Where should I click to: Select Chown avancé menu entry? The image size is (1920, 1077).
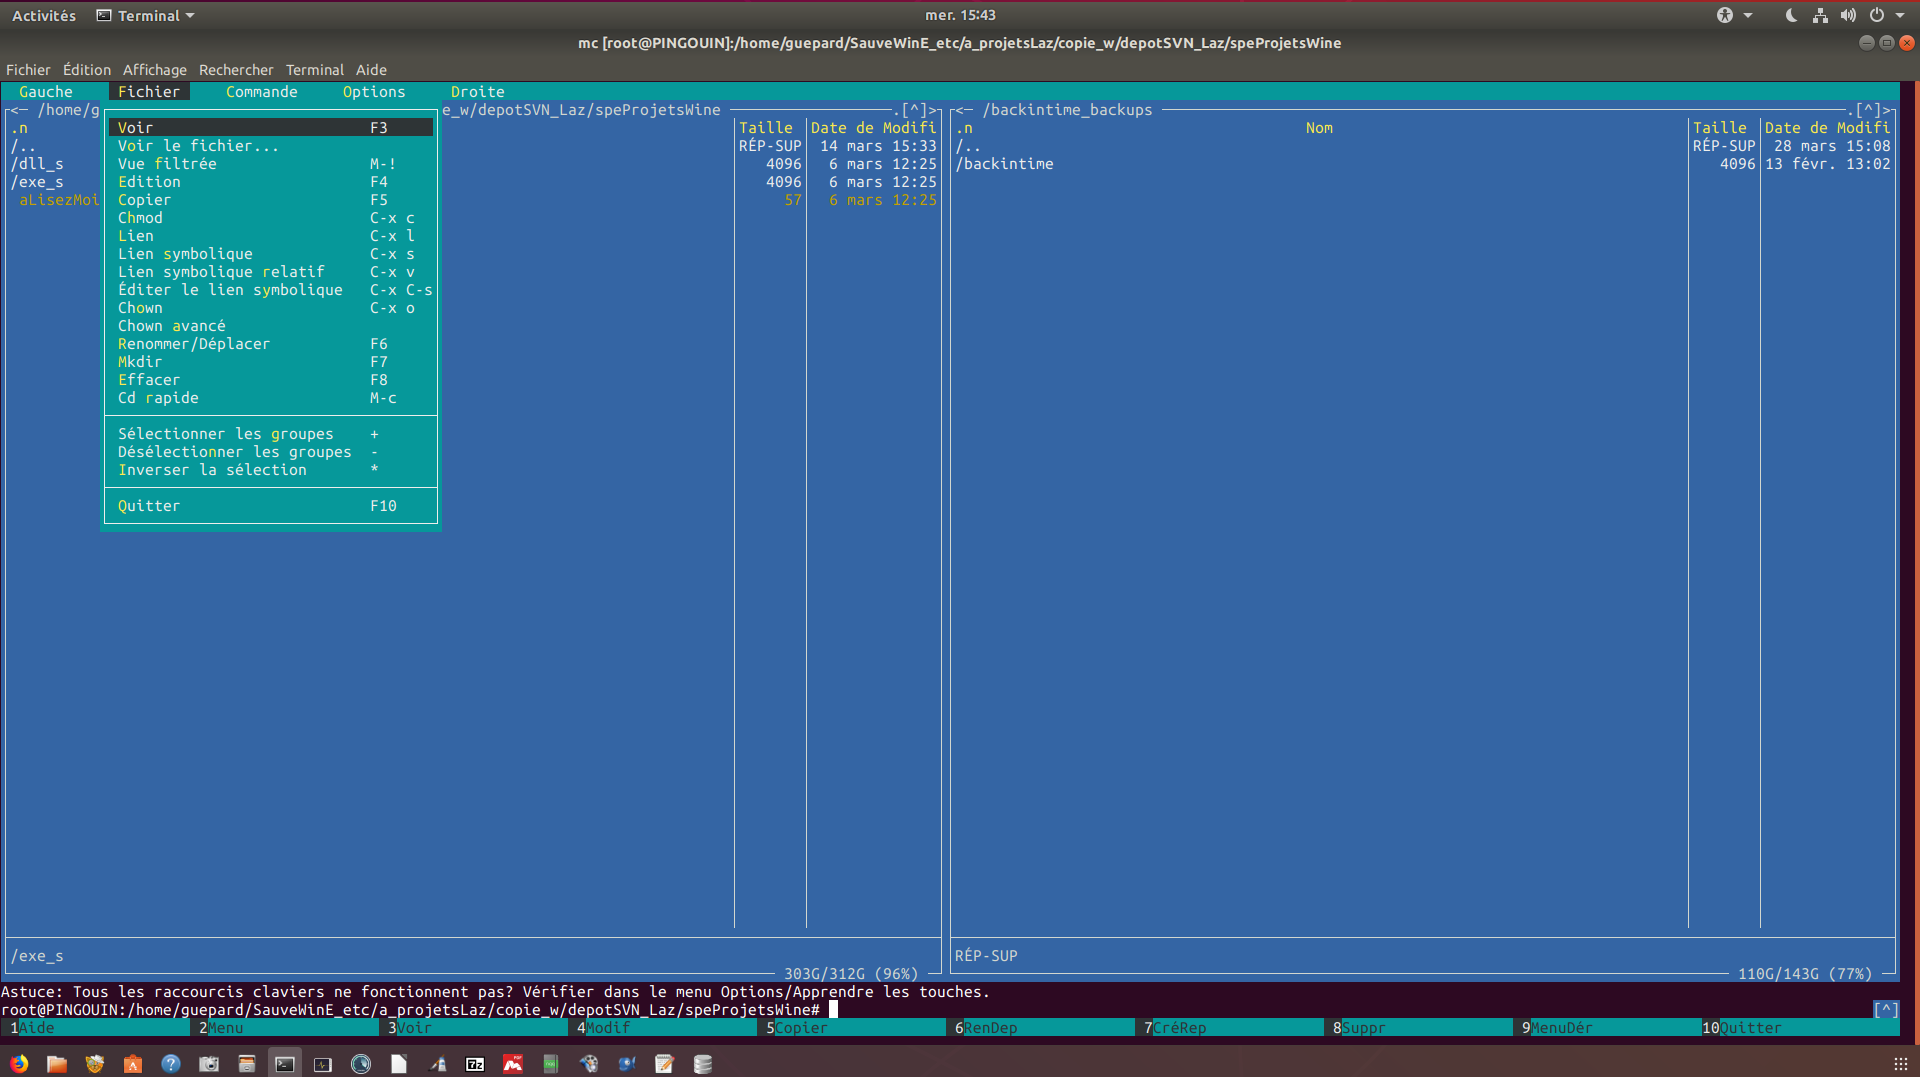click(271, 326)
